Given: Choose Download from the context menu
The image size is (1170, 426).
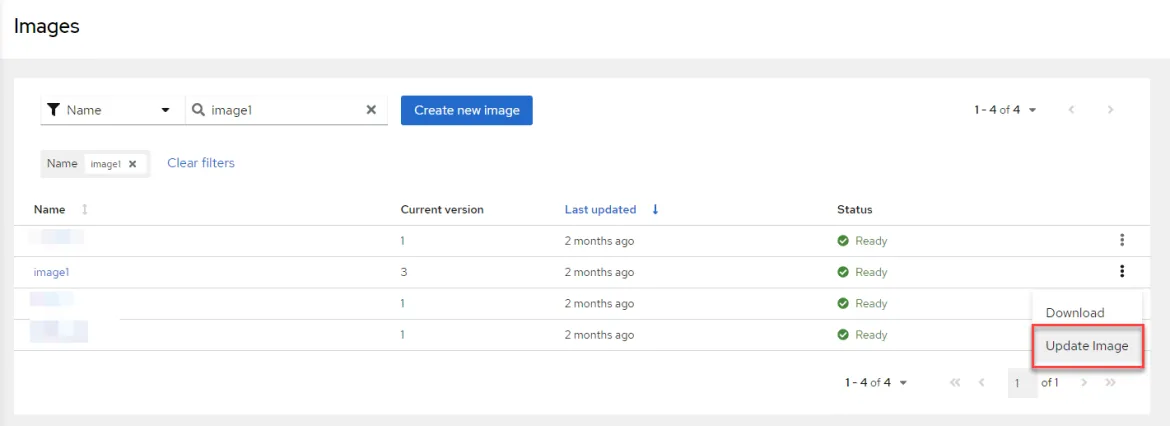Looking at the screenshot, I should [x=1075, y=313].
